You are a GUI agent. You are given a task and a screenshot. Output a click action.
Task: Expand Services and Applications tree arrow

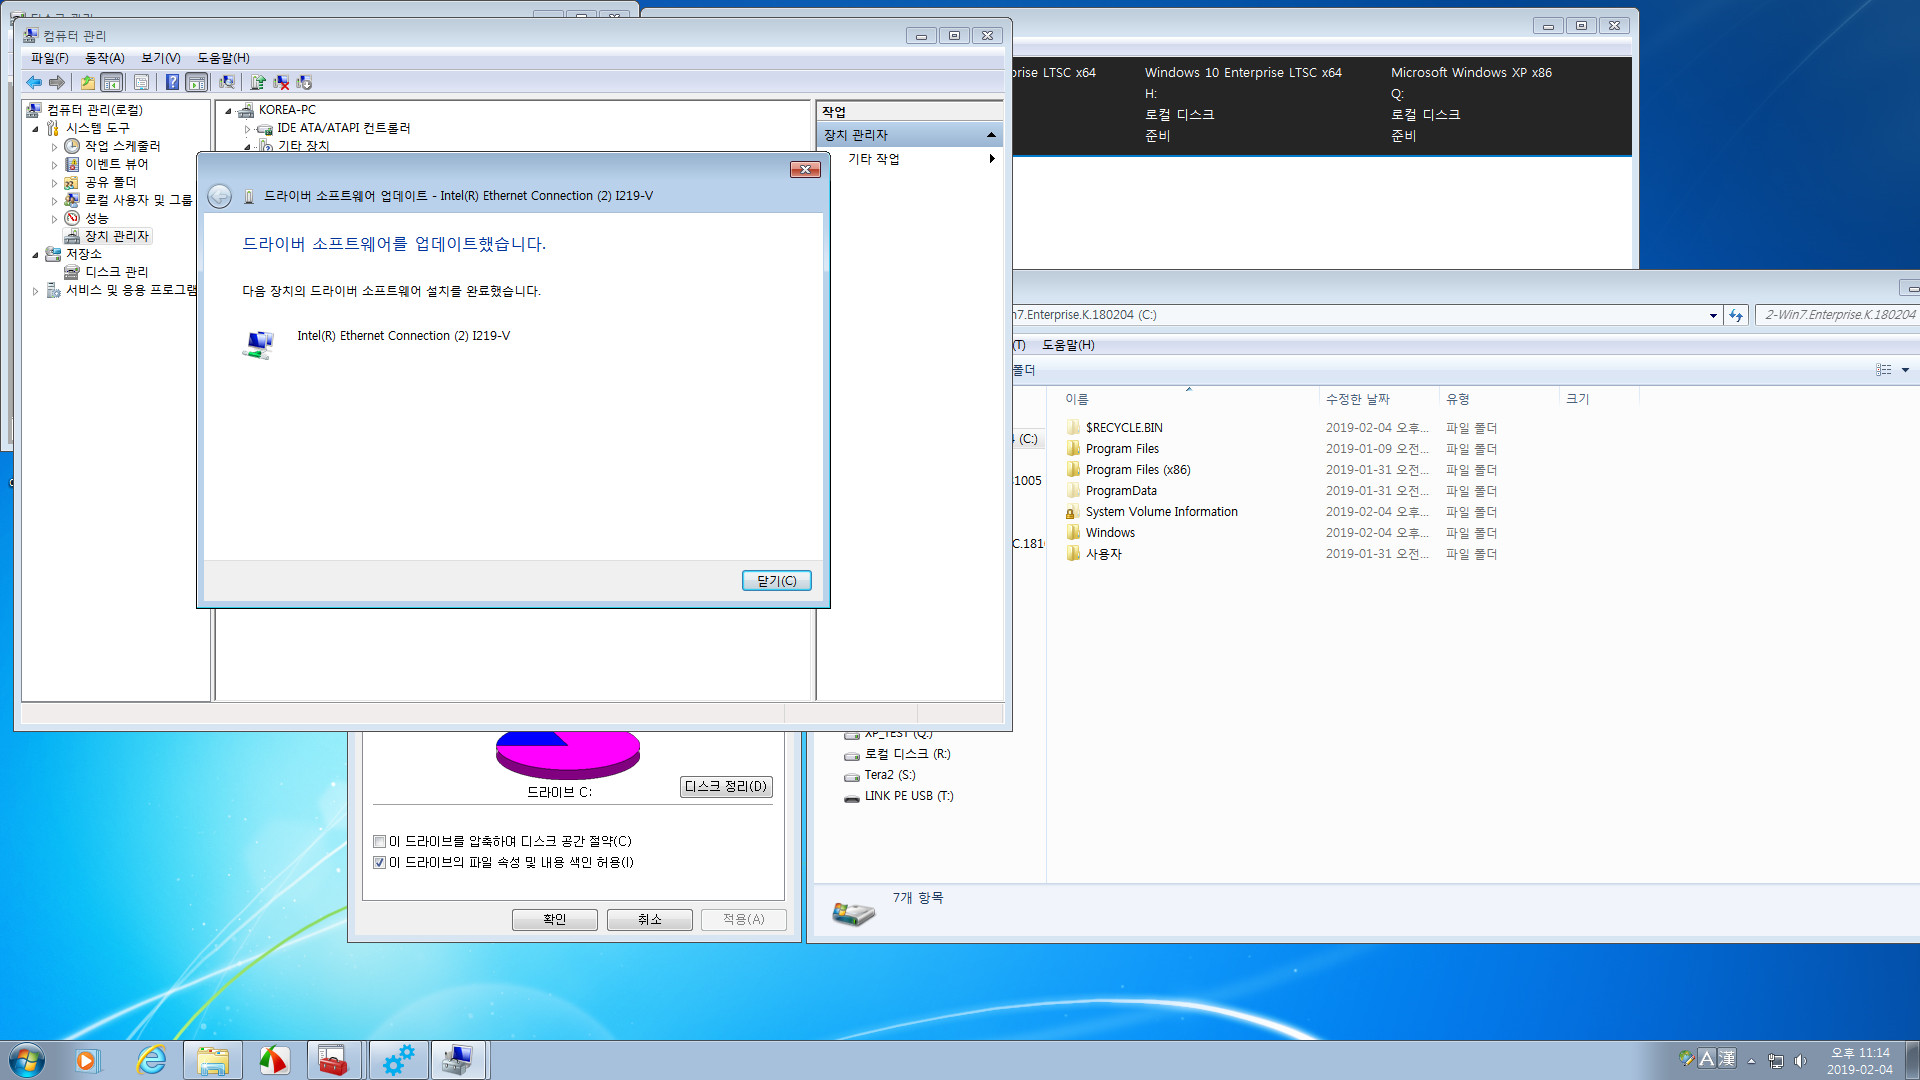pos(35,291)
